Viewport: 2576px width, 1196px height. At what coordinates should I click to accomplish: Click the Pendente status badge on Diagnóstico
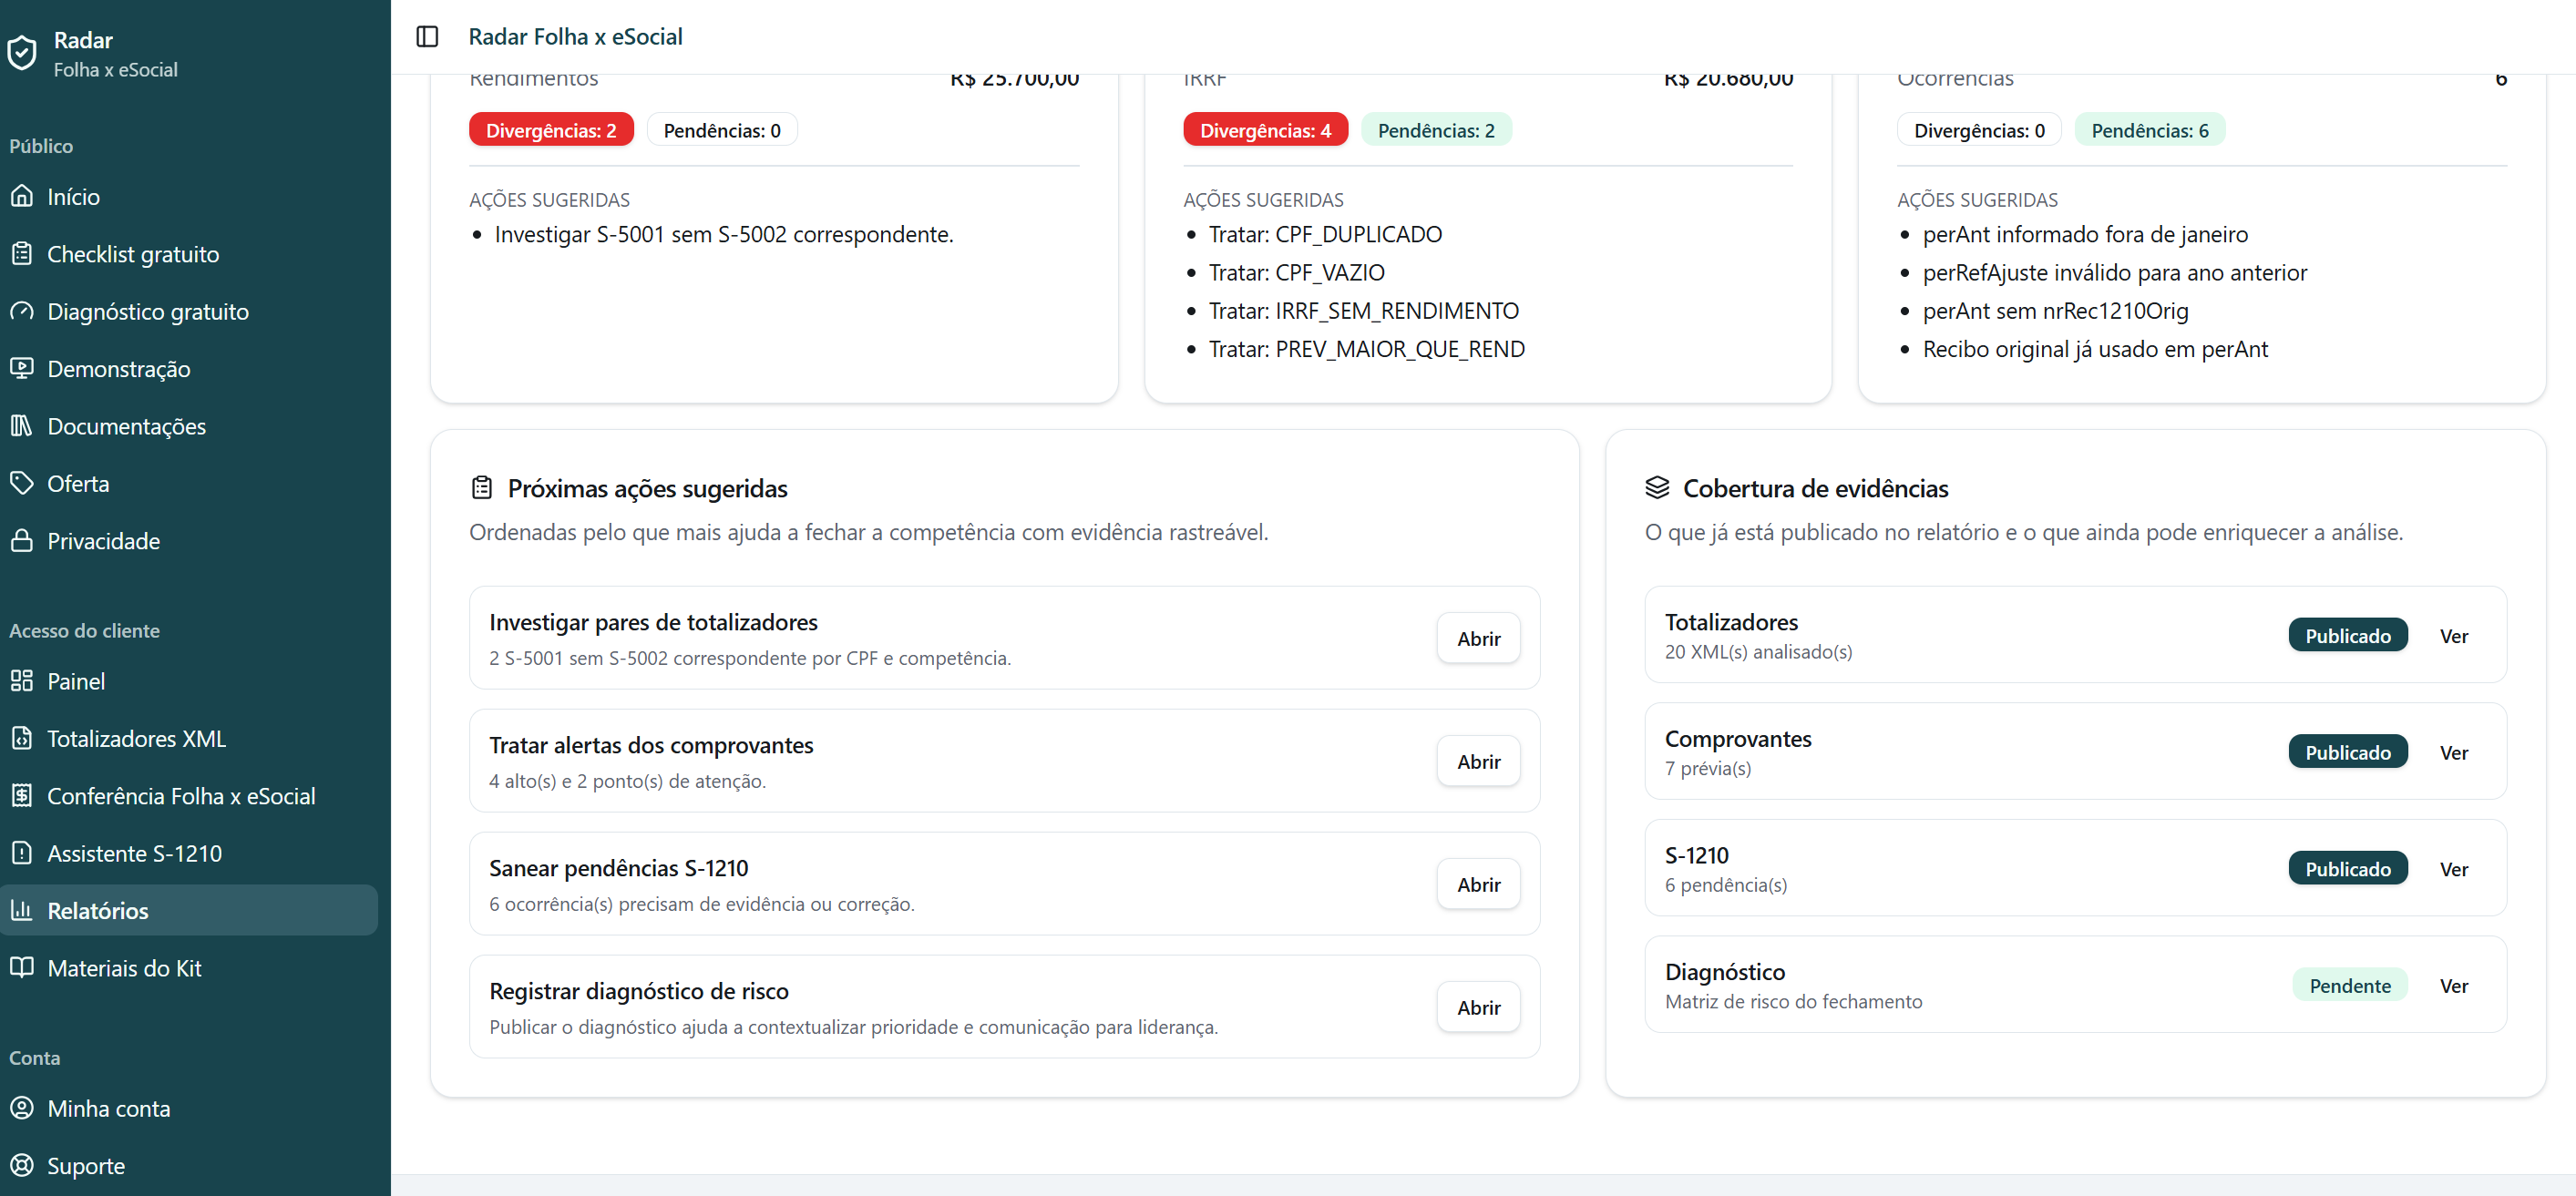coord(2350,985)
